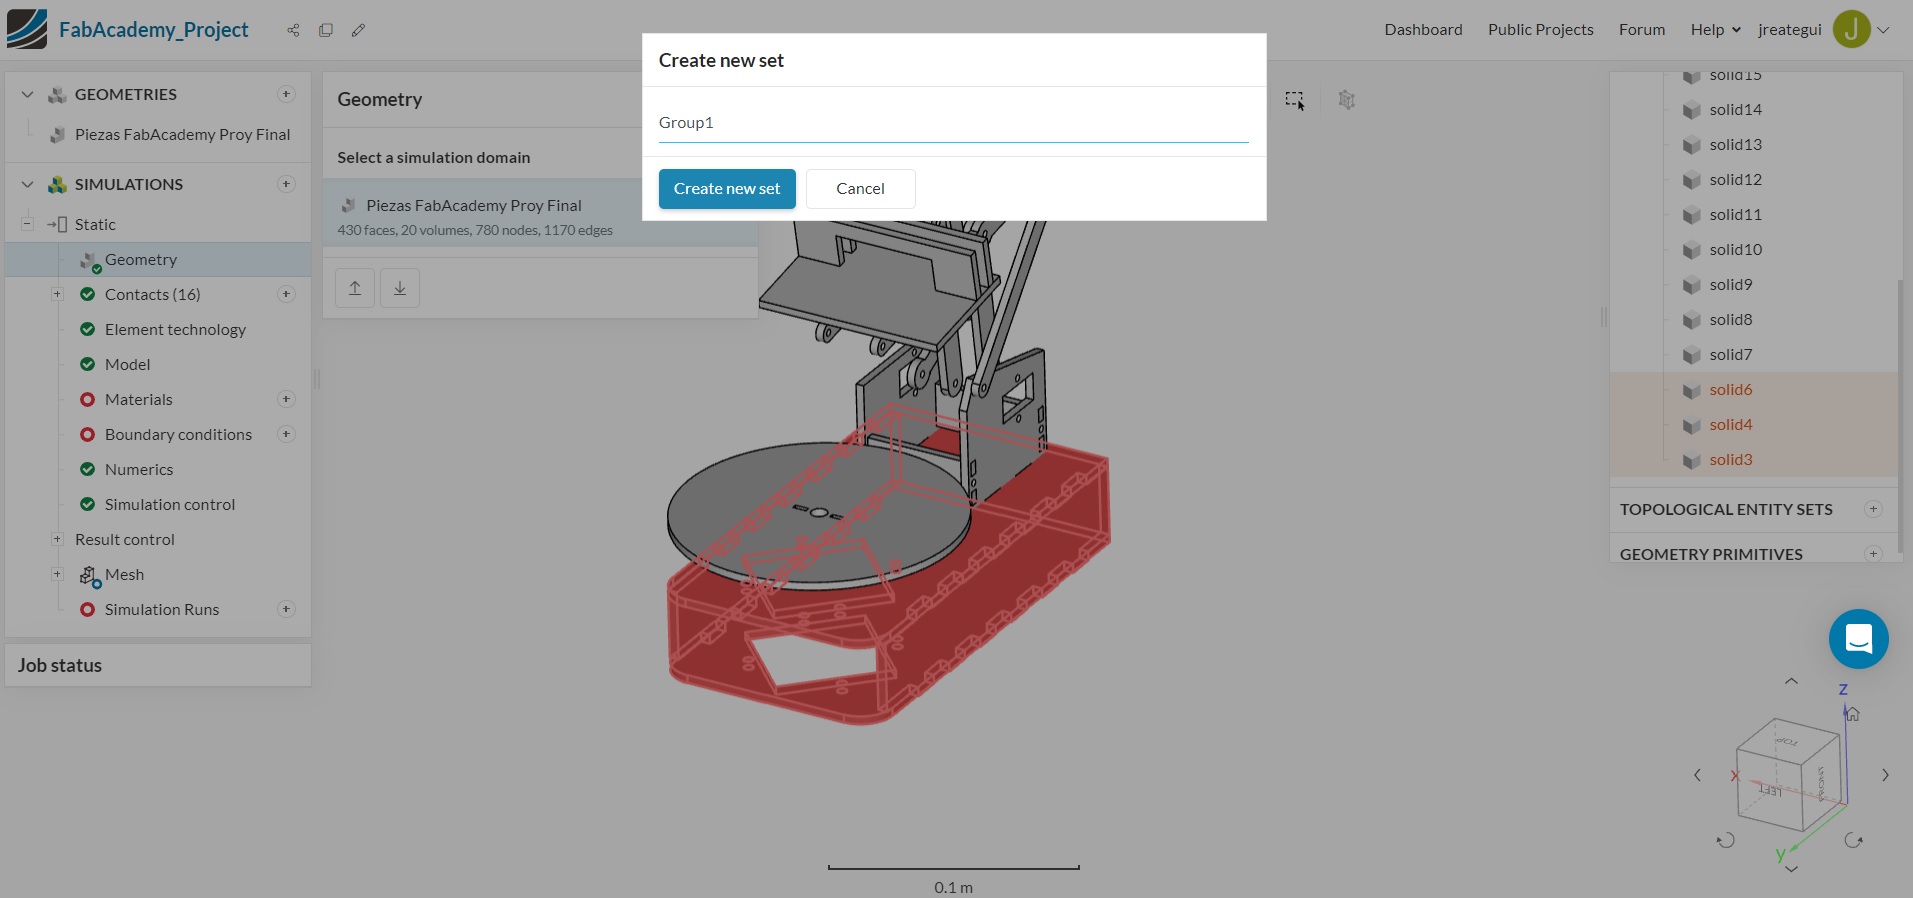Click the user avatar J icon

(1851, 29)
